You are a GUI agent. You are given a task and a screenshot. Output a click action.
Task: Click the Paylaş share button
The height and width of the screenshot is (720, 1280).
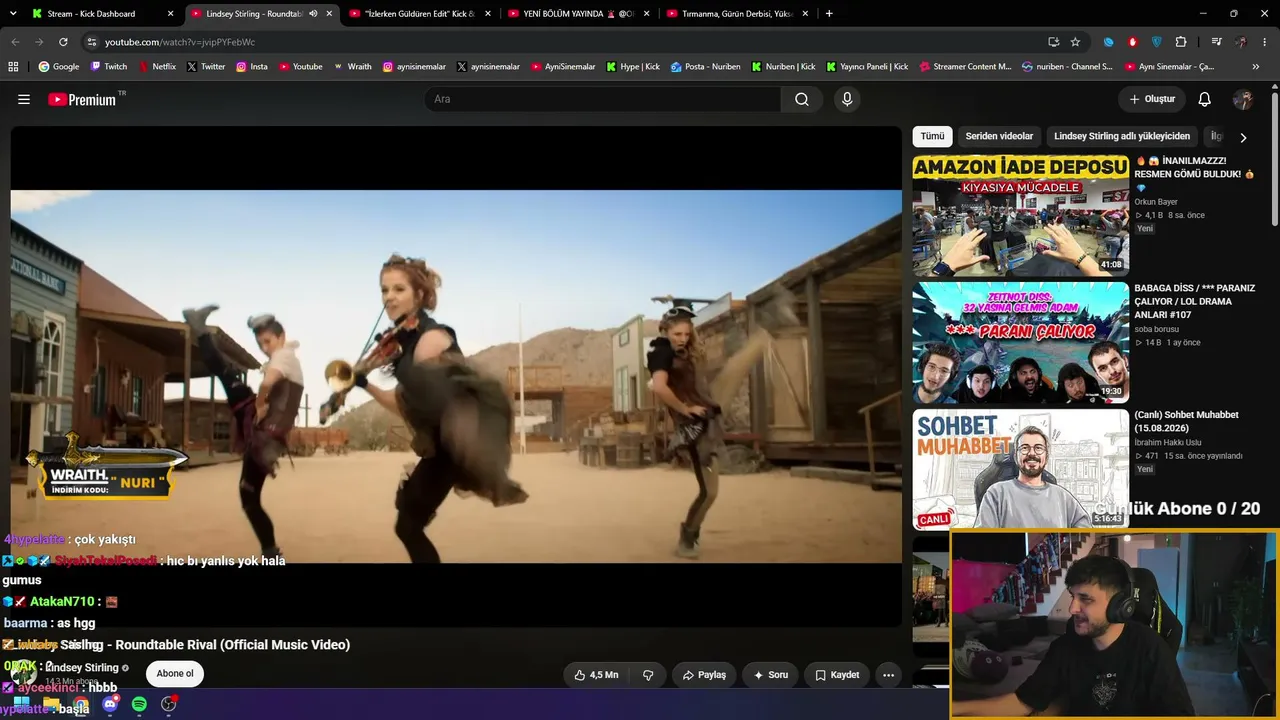(x=704, y=675)
